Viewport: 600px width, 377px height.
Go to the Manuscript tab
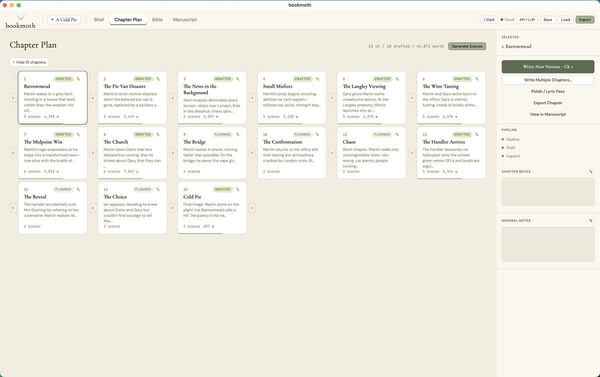(185, 20)
